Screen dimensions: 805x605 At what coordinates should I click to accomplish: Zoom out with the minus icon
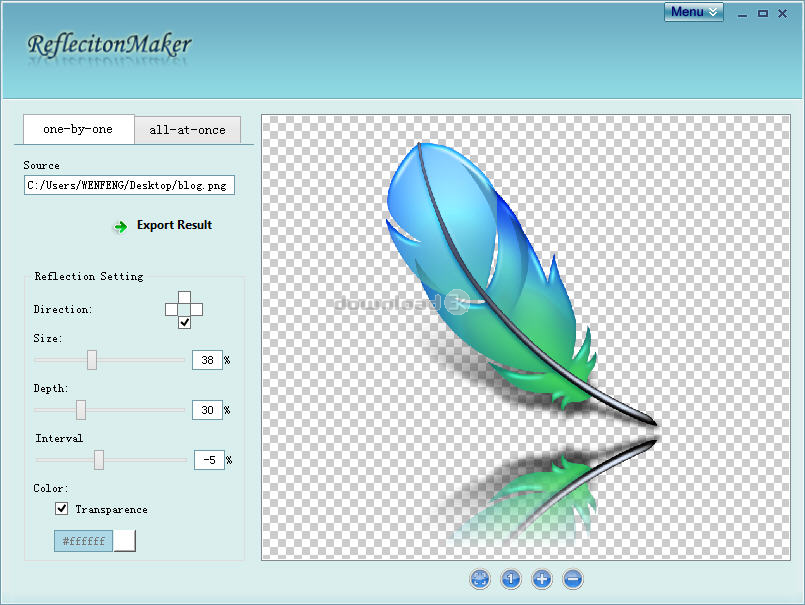click(x=573, y=579)
